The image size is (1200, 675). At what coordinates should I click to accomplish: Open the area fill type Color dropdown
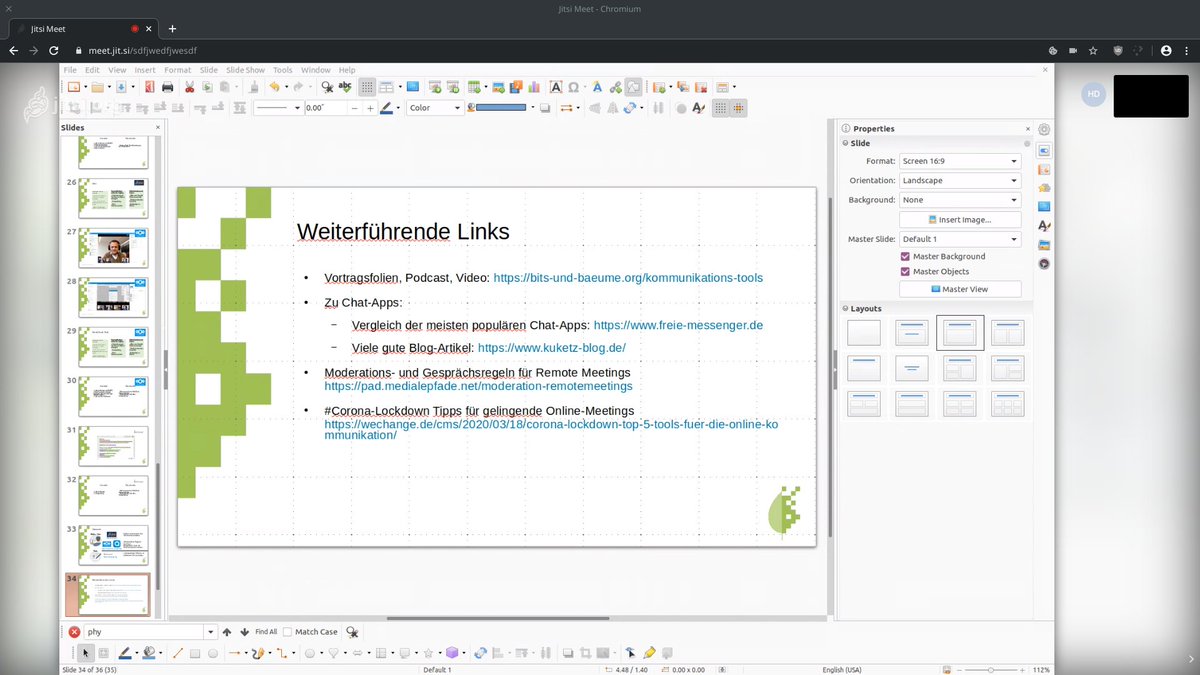tap(435, 108)
